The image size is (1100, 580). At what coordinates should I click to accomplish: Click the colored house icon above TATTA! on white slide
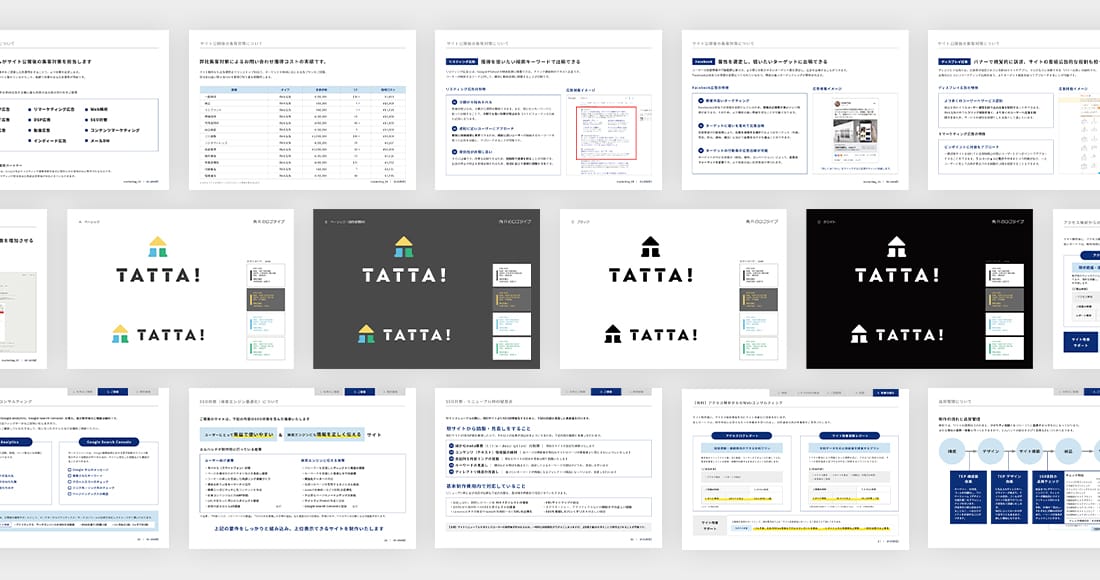click(x=158, y=247)
